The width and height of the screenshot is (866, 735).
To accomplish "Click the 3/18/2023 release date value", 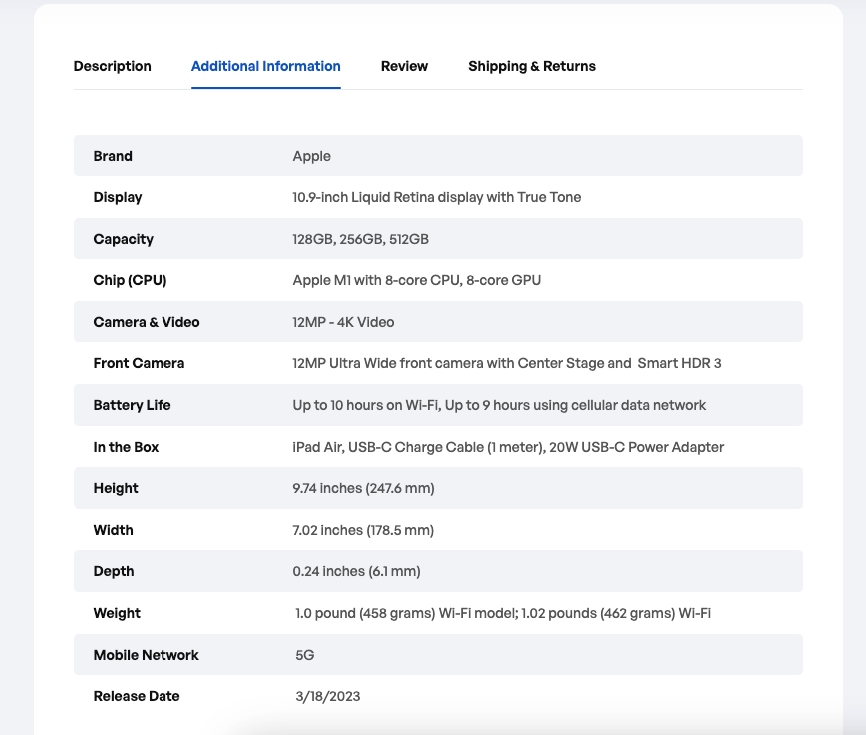I will click(x=326, y=696).
